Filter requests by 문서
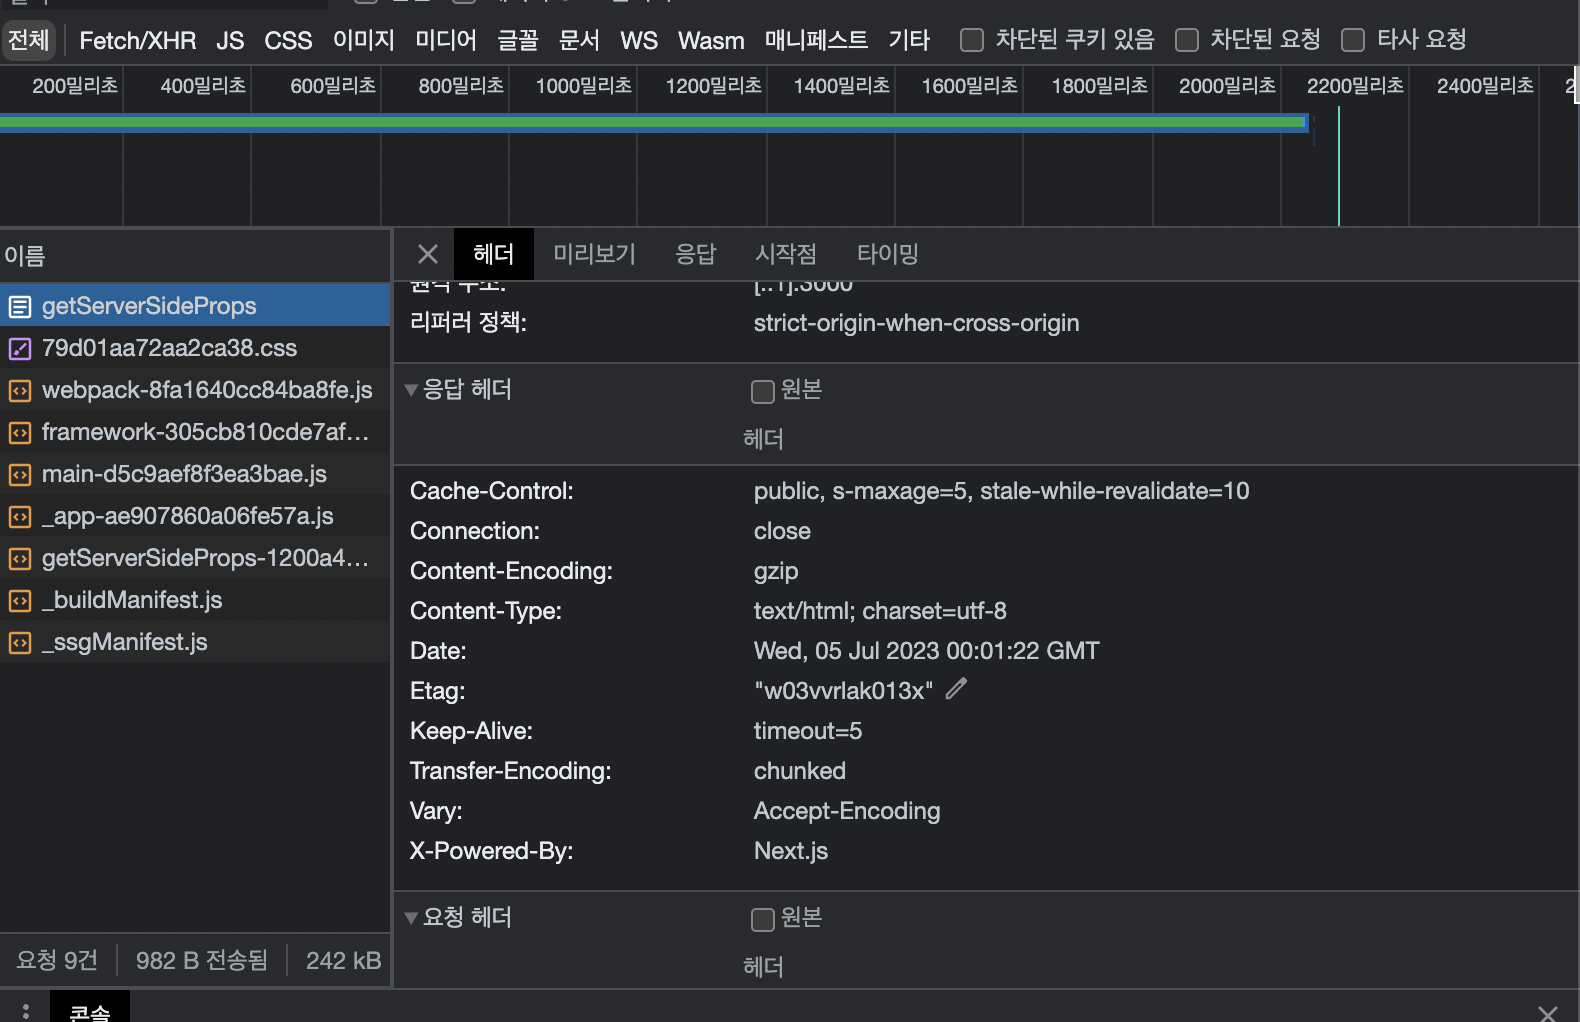This screenshot has height=1022, width=1580. coord(579,40)
